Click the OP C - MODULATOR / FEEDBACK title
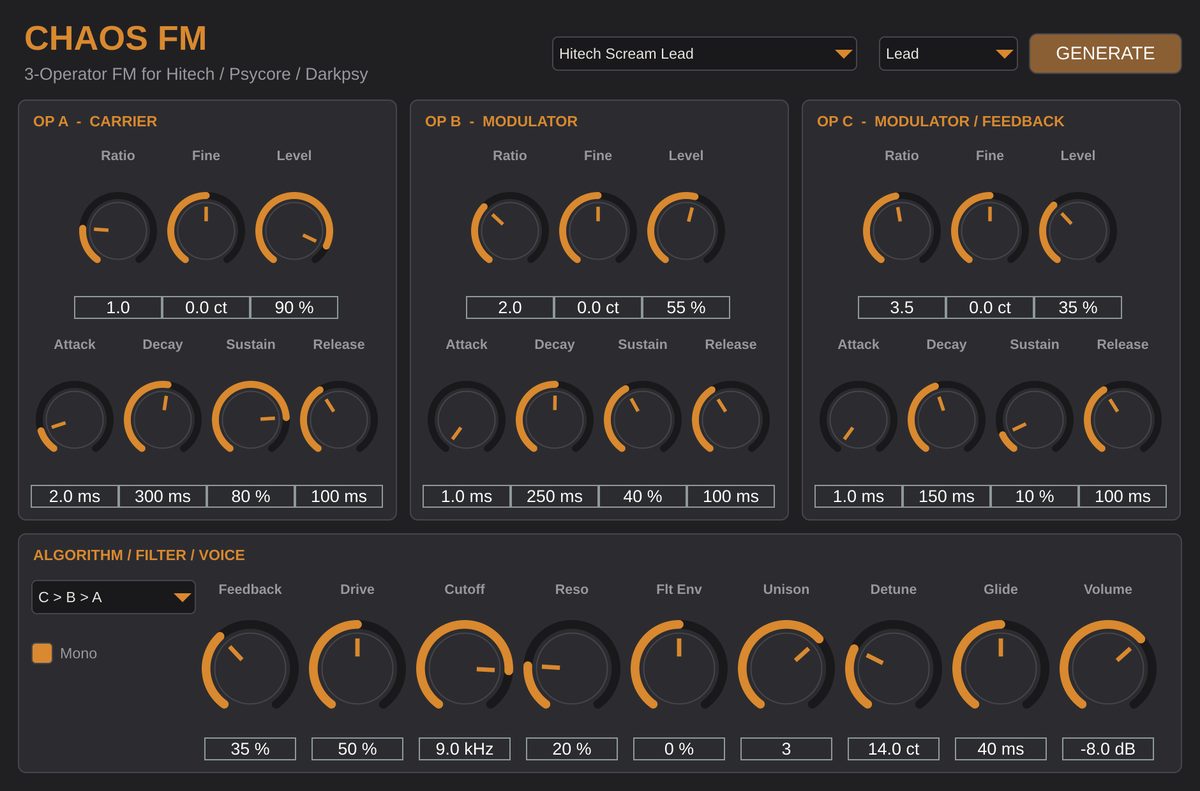This screenshot has width=1200, height=791. [x=940, y=121]
